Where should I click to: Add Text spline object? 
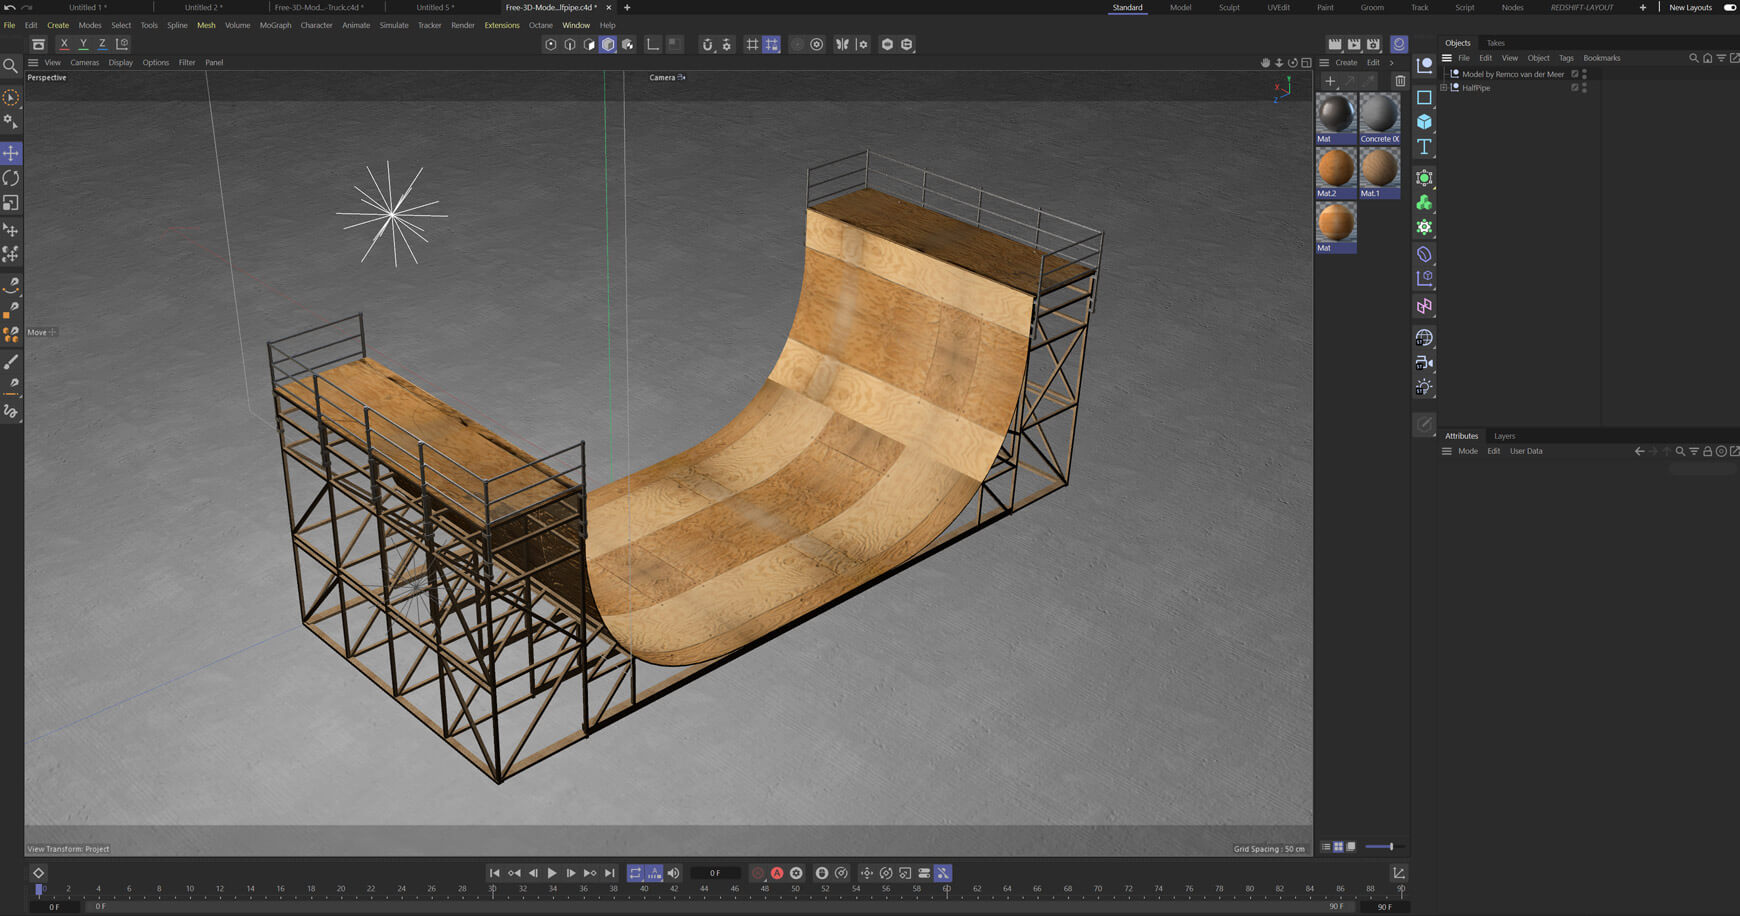tap(1424, 147)
